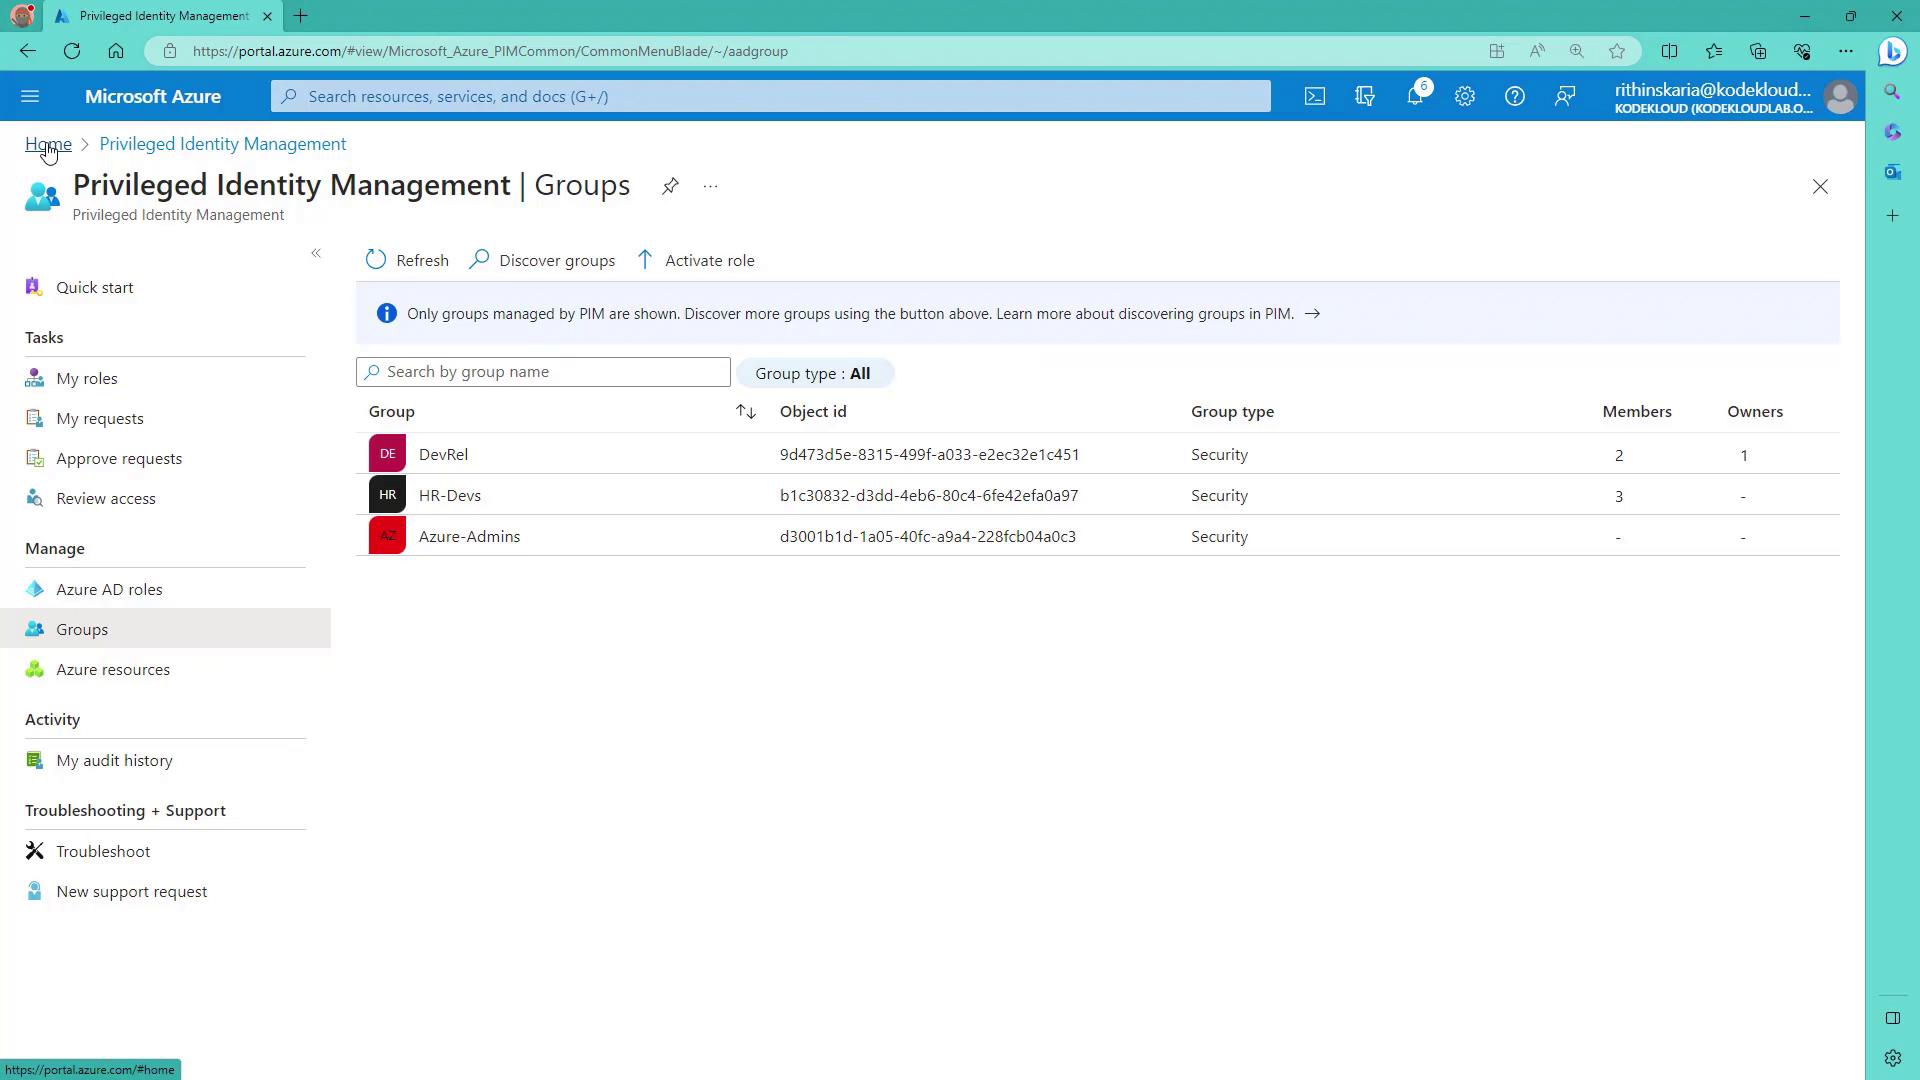Pin the Privileged Identity Management blade
The image size is (1920, 1080).
(x=670, y=186)
